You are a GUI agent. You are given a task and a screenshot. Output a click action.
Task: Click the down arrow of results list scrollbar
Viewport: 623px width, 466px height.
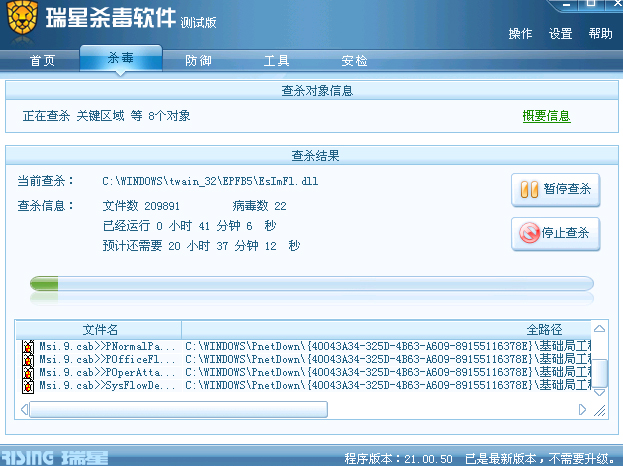click(x=600, y=393)
